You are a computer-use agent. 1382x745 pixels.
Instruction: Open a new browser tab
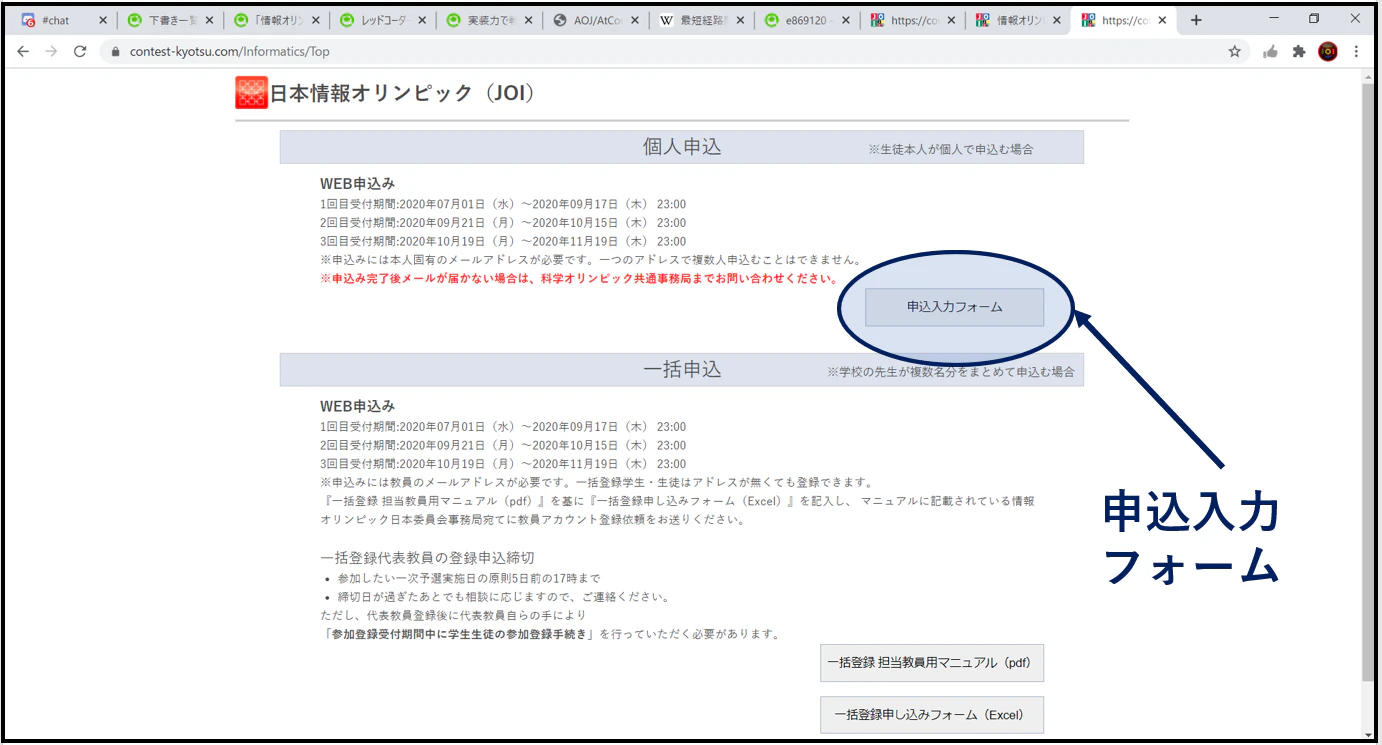coord(1196,20)
